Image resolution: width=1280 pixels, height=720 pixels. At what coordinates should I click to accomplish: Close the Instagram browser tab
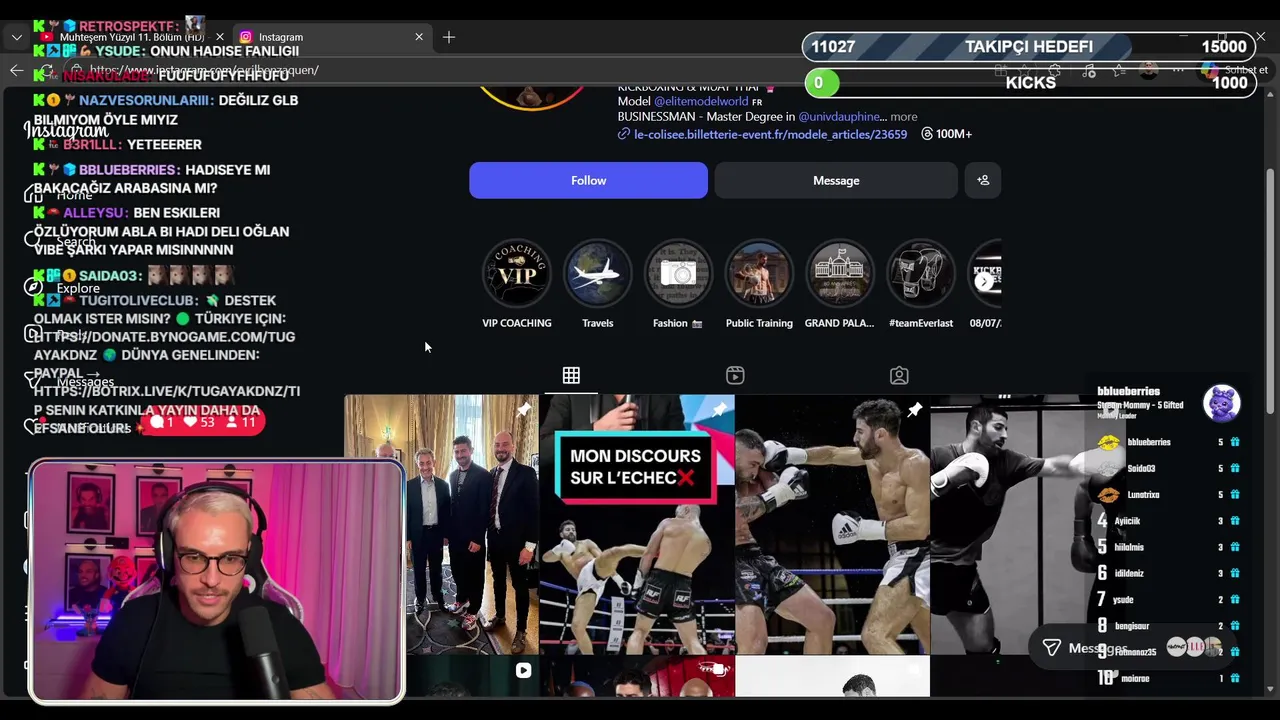419,37
